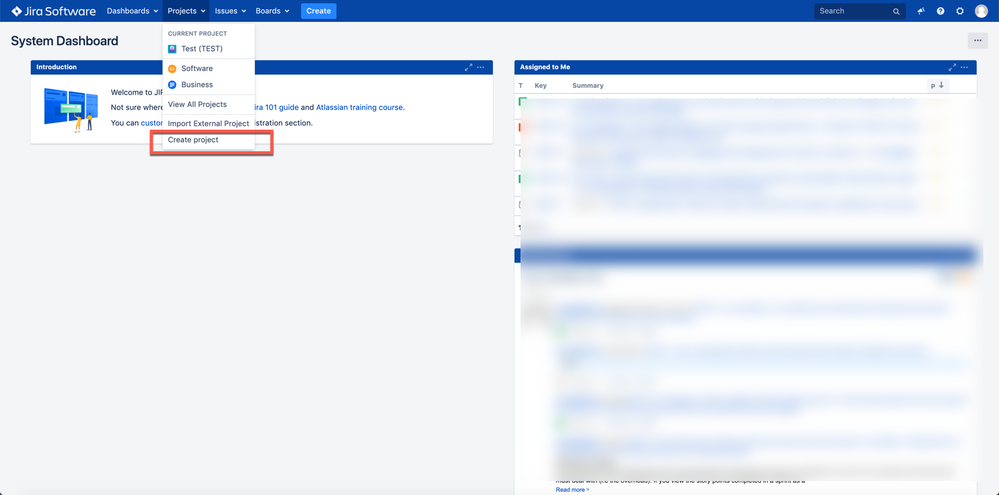The width and height of the screenshot is (999, 495).
Task: Click the Read more link
Action: [572, 490]
